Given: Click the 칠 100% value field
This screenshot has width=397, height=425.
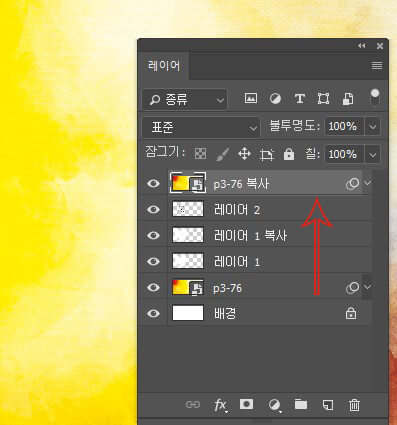Looking at the screenshot, I should (344, 154).
